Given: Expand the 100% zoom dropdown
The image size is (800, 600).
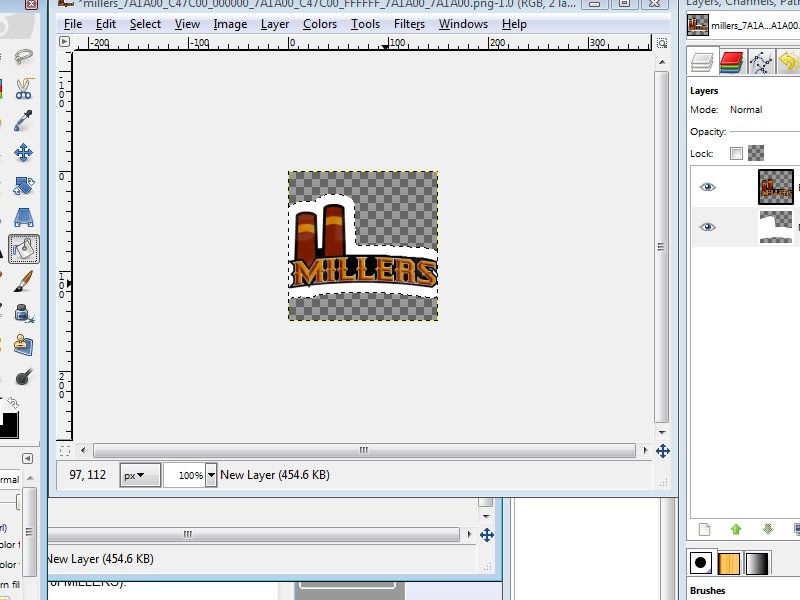Looking at the screenshot, I should [210, 475].
